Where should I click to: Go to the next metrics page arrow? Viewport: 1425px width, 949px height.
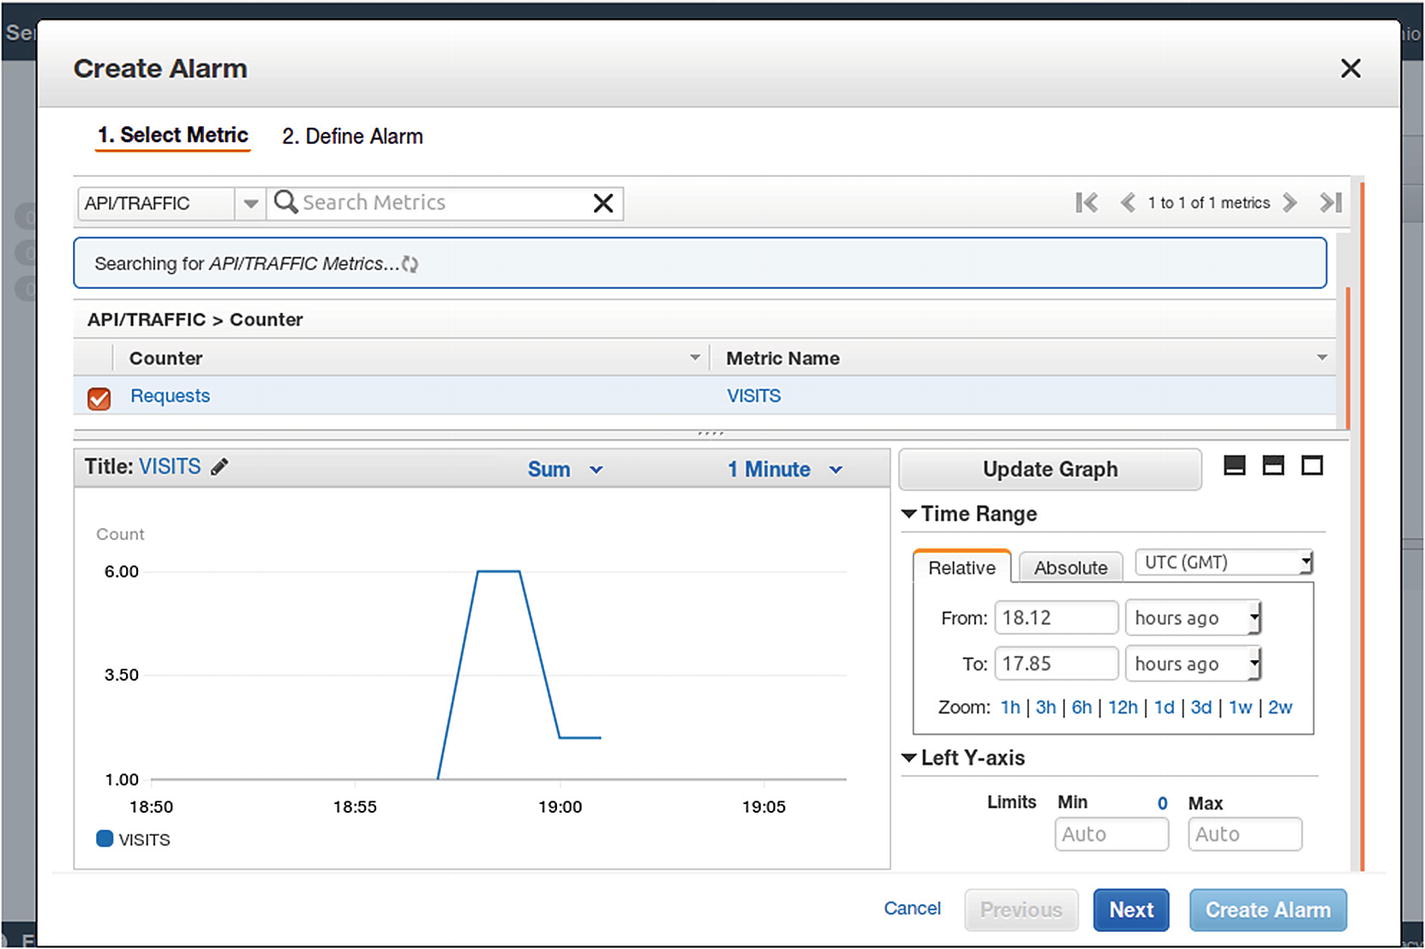[x=1290, y=203]
